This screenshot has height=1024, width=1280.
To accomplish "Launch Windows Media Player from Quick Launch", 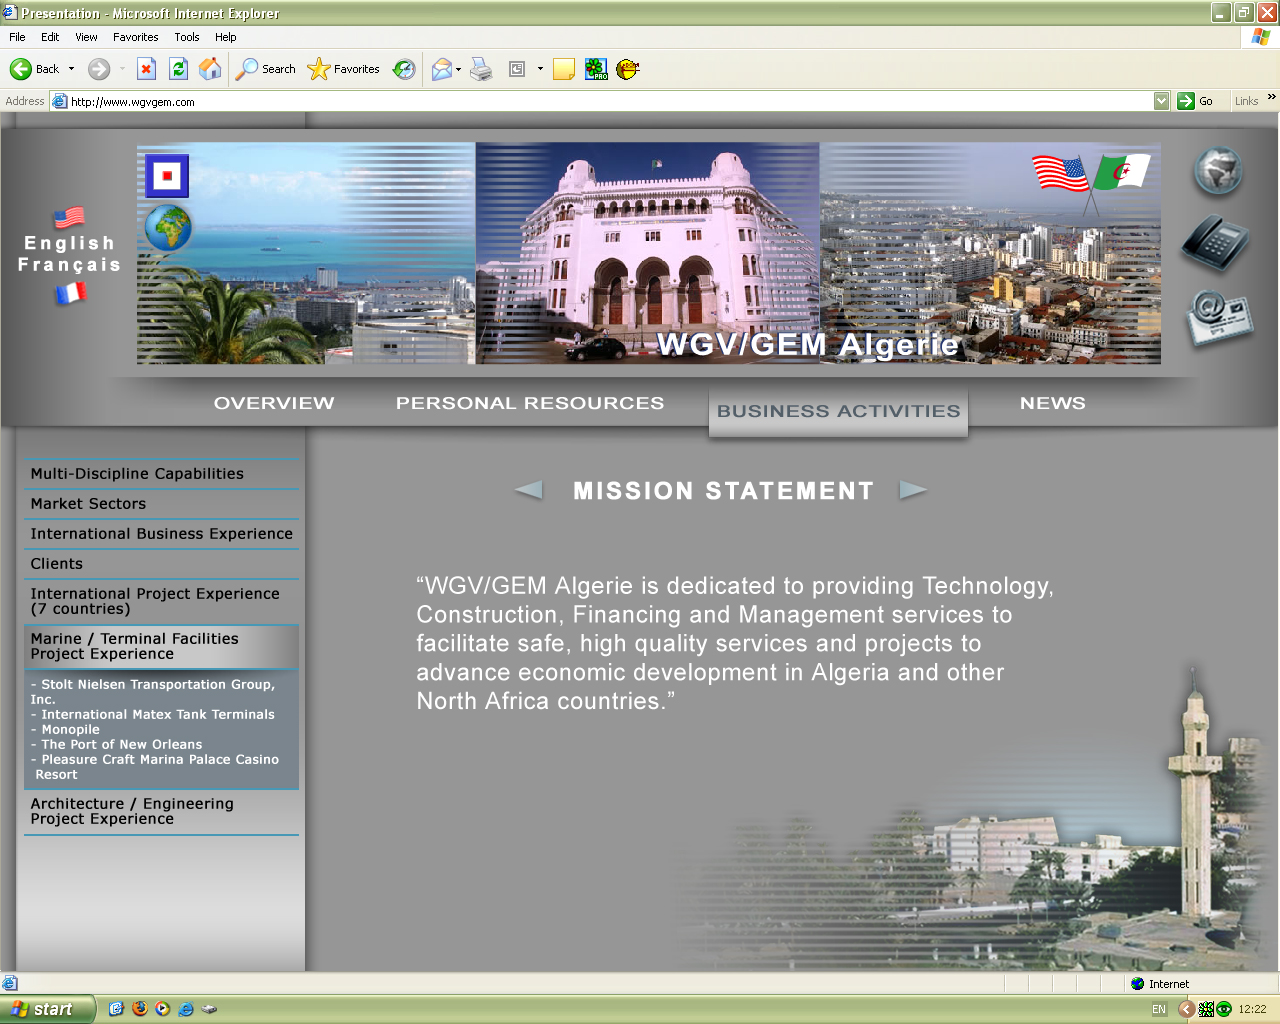I will tap(162, 1009).
